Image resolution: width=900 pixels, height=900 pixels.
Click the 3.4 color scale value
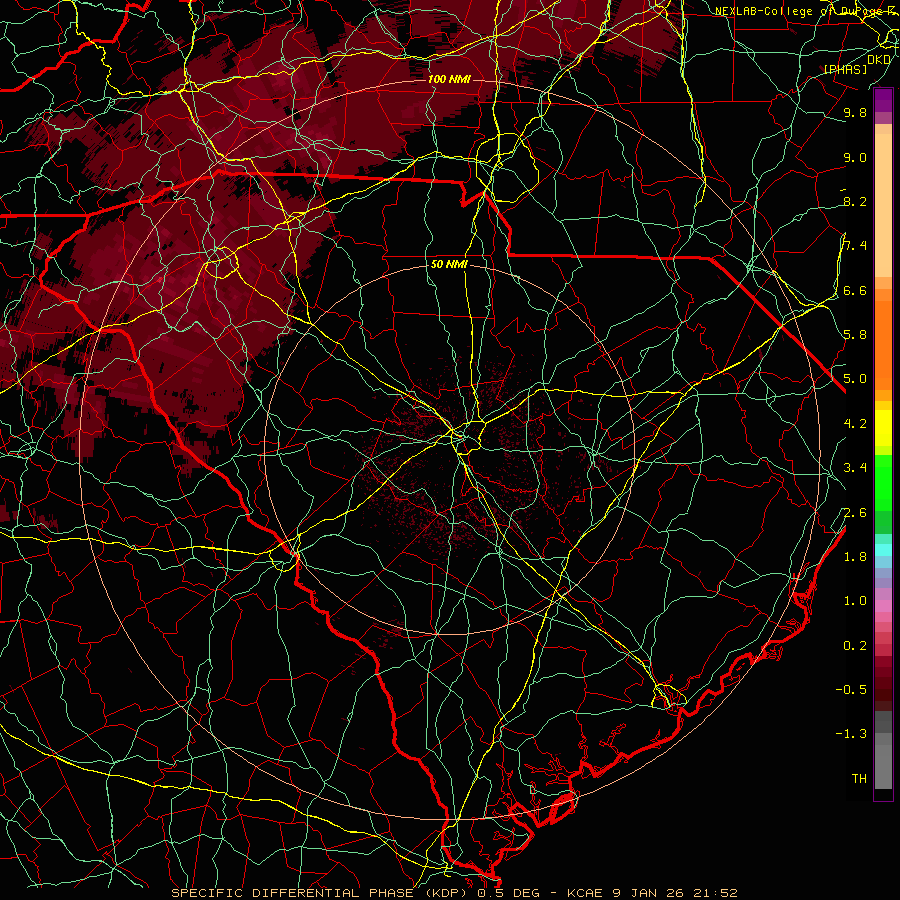(855, 468)
